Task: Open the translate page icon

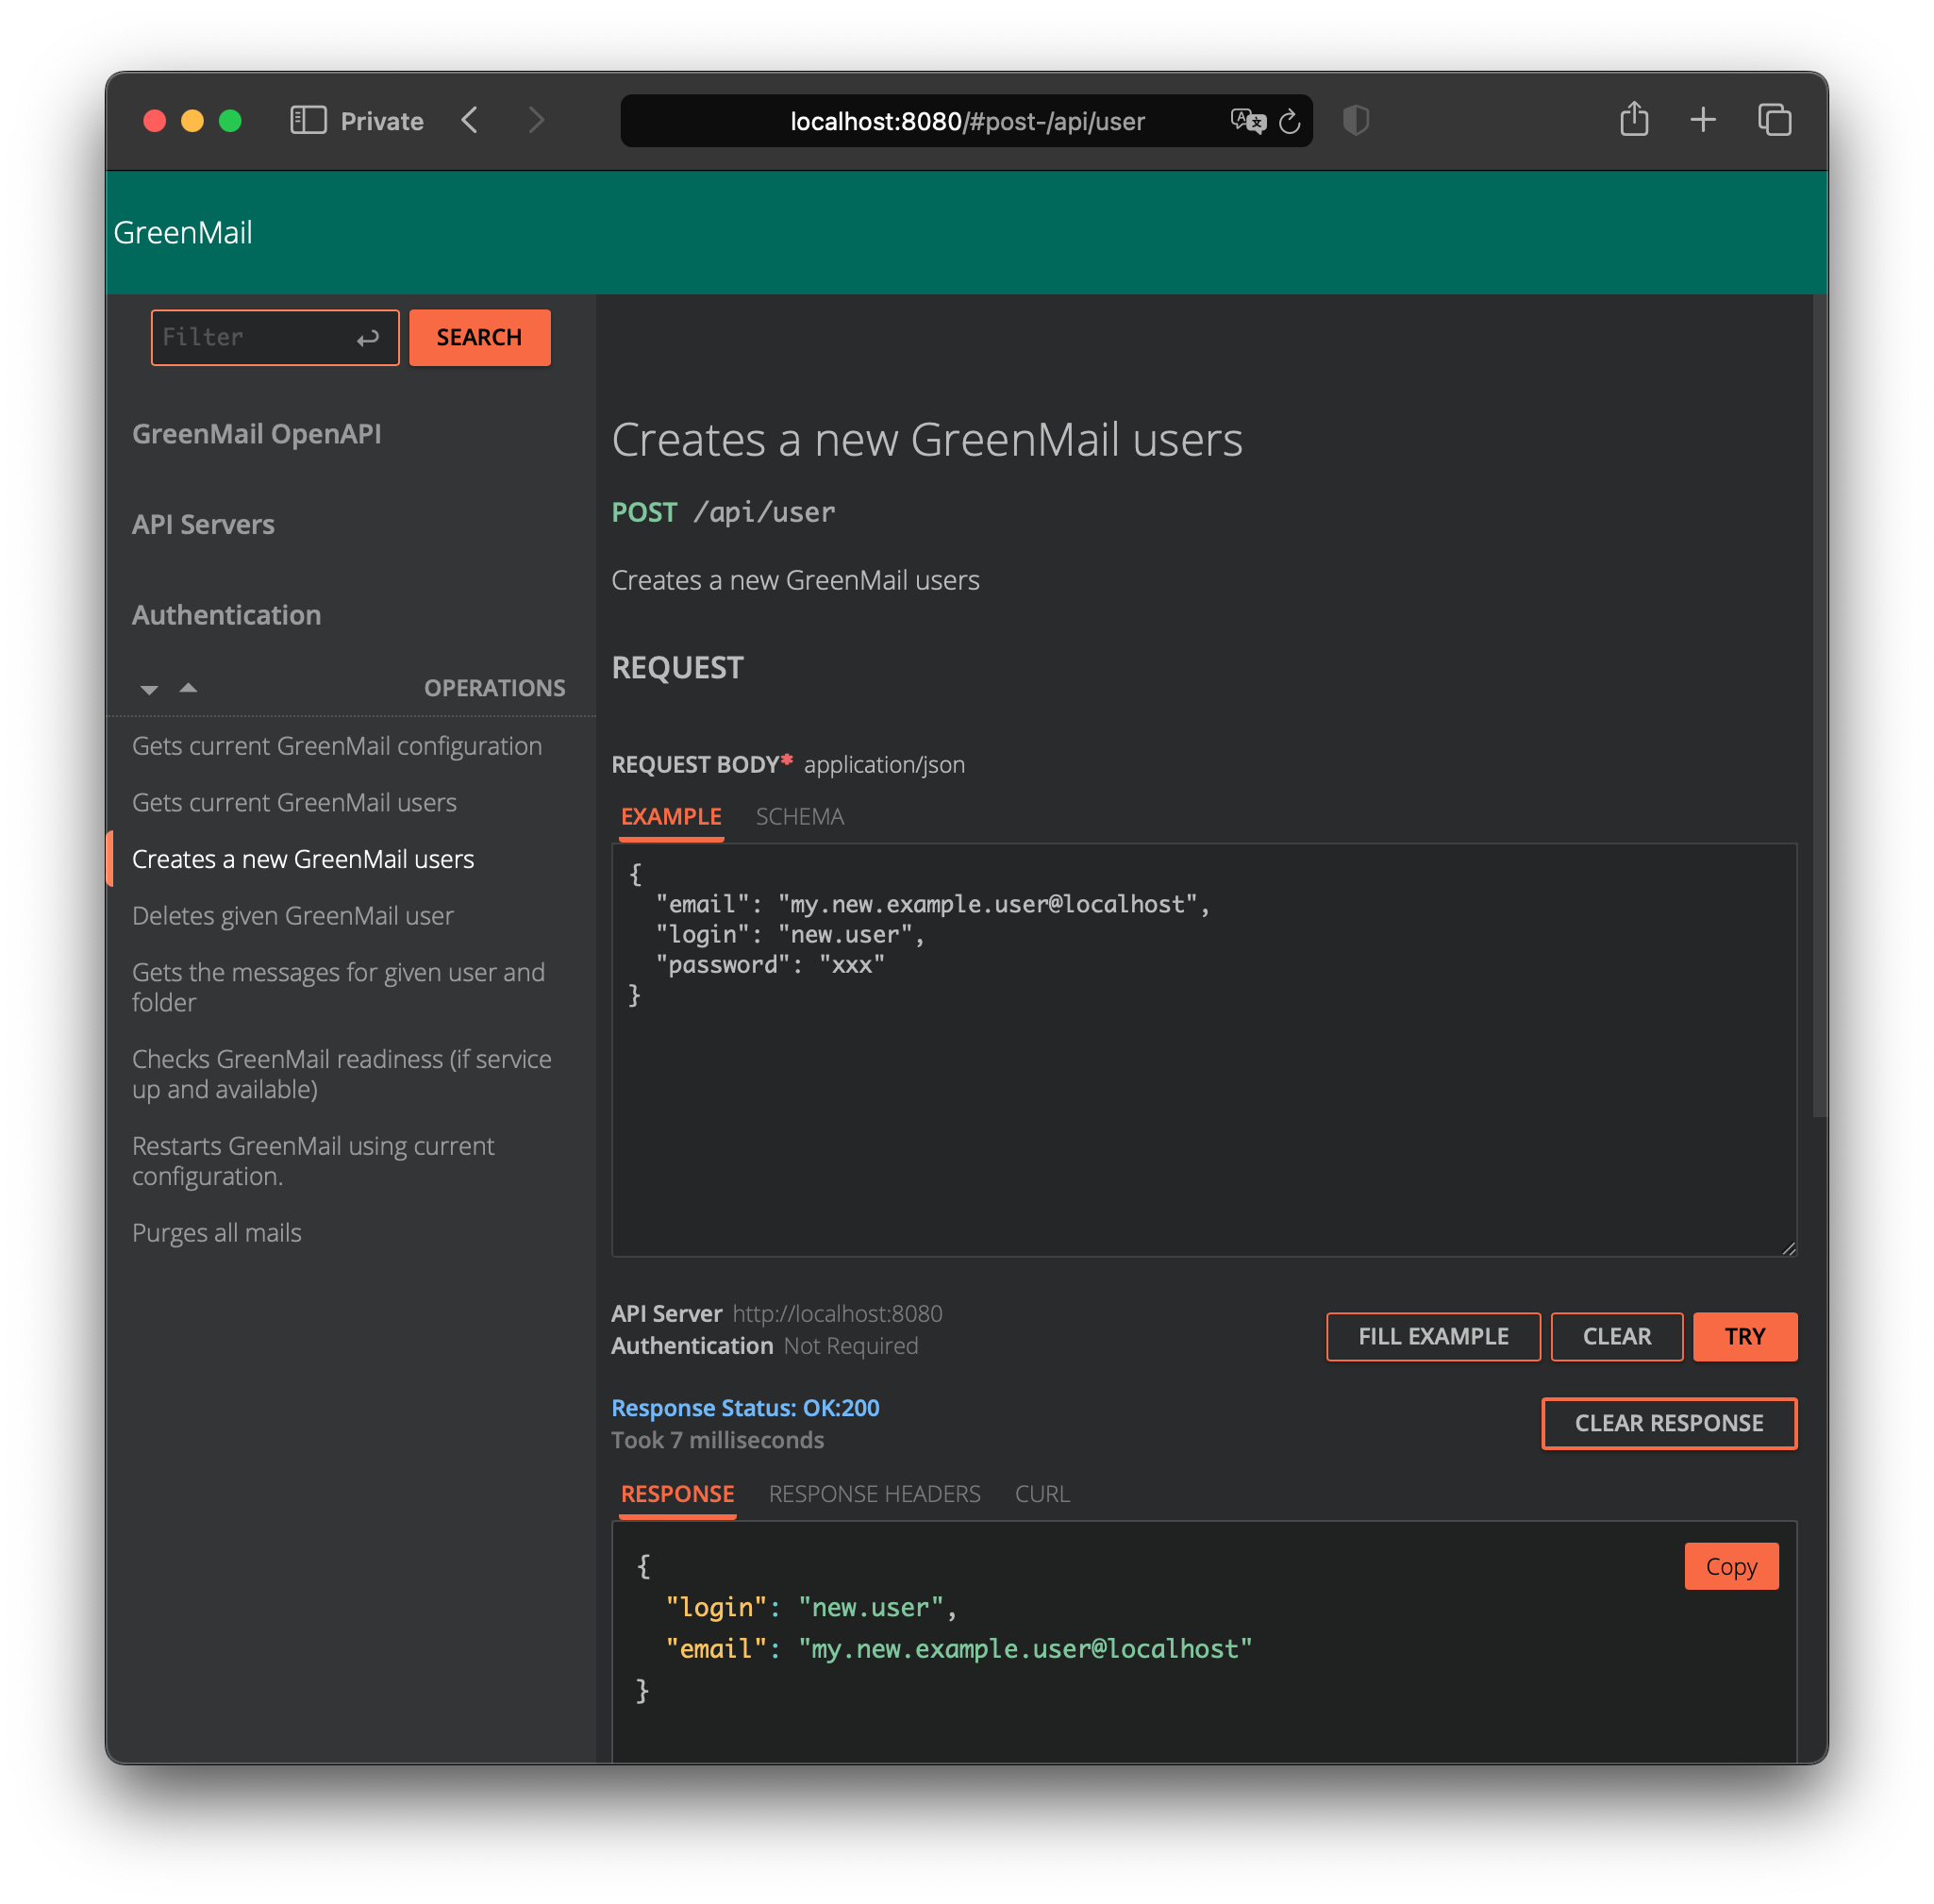Action: coord(1248,121)
